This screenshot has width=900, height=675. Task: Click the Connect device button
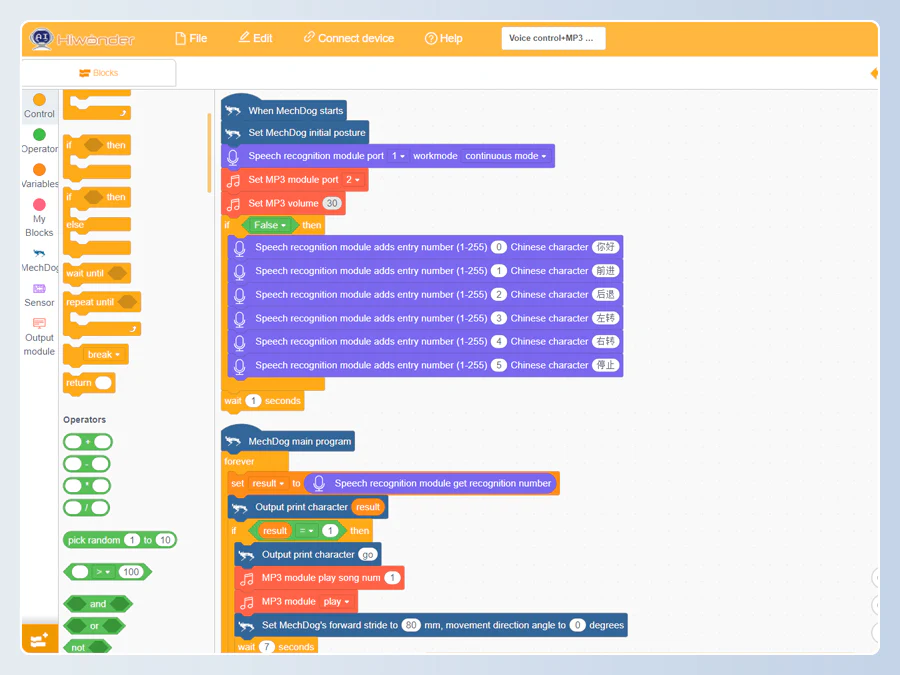[348, 39]
